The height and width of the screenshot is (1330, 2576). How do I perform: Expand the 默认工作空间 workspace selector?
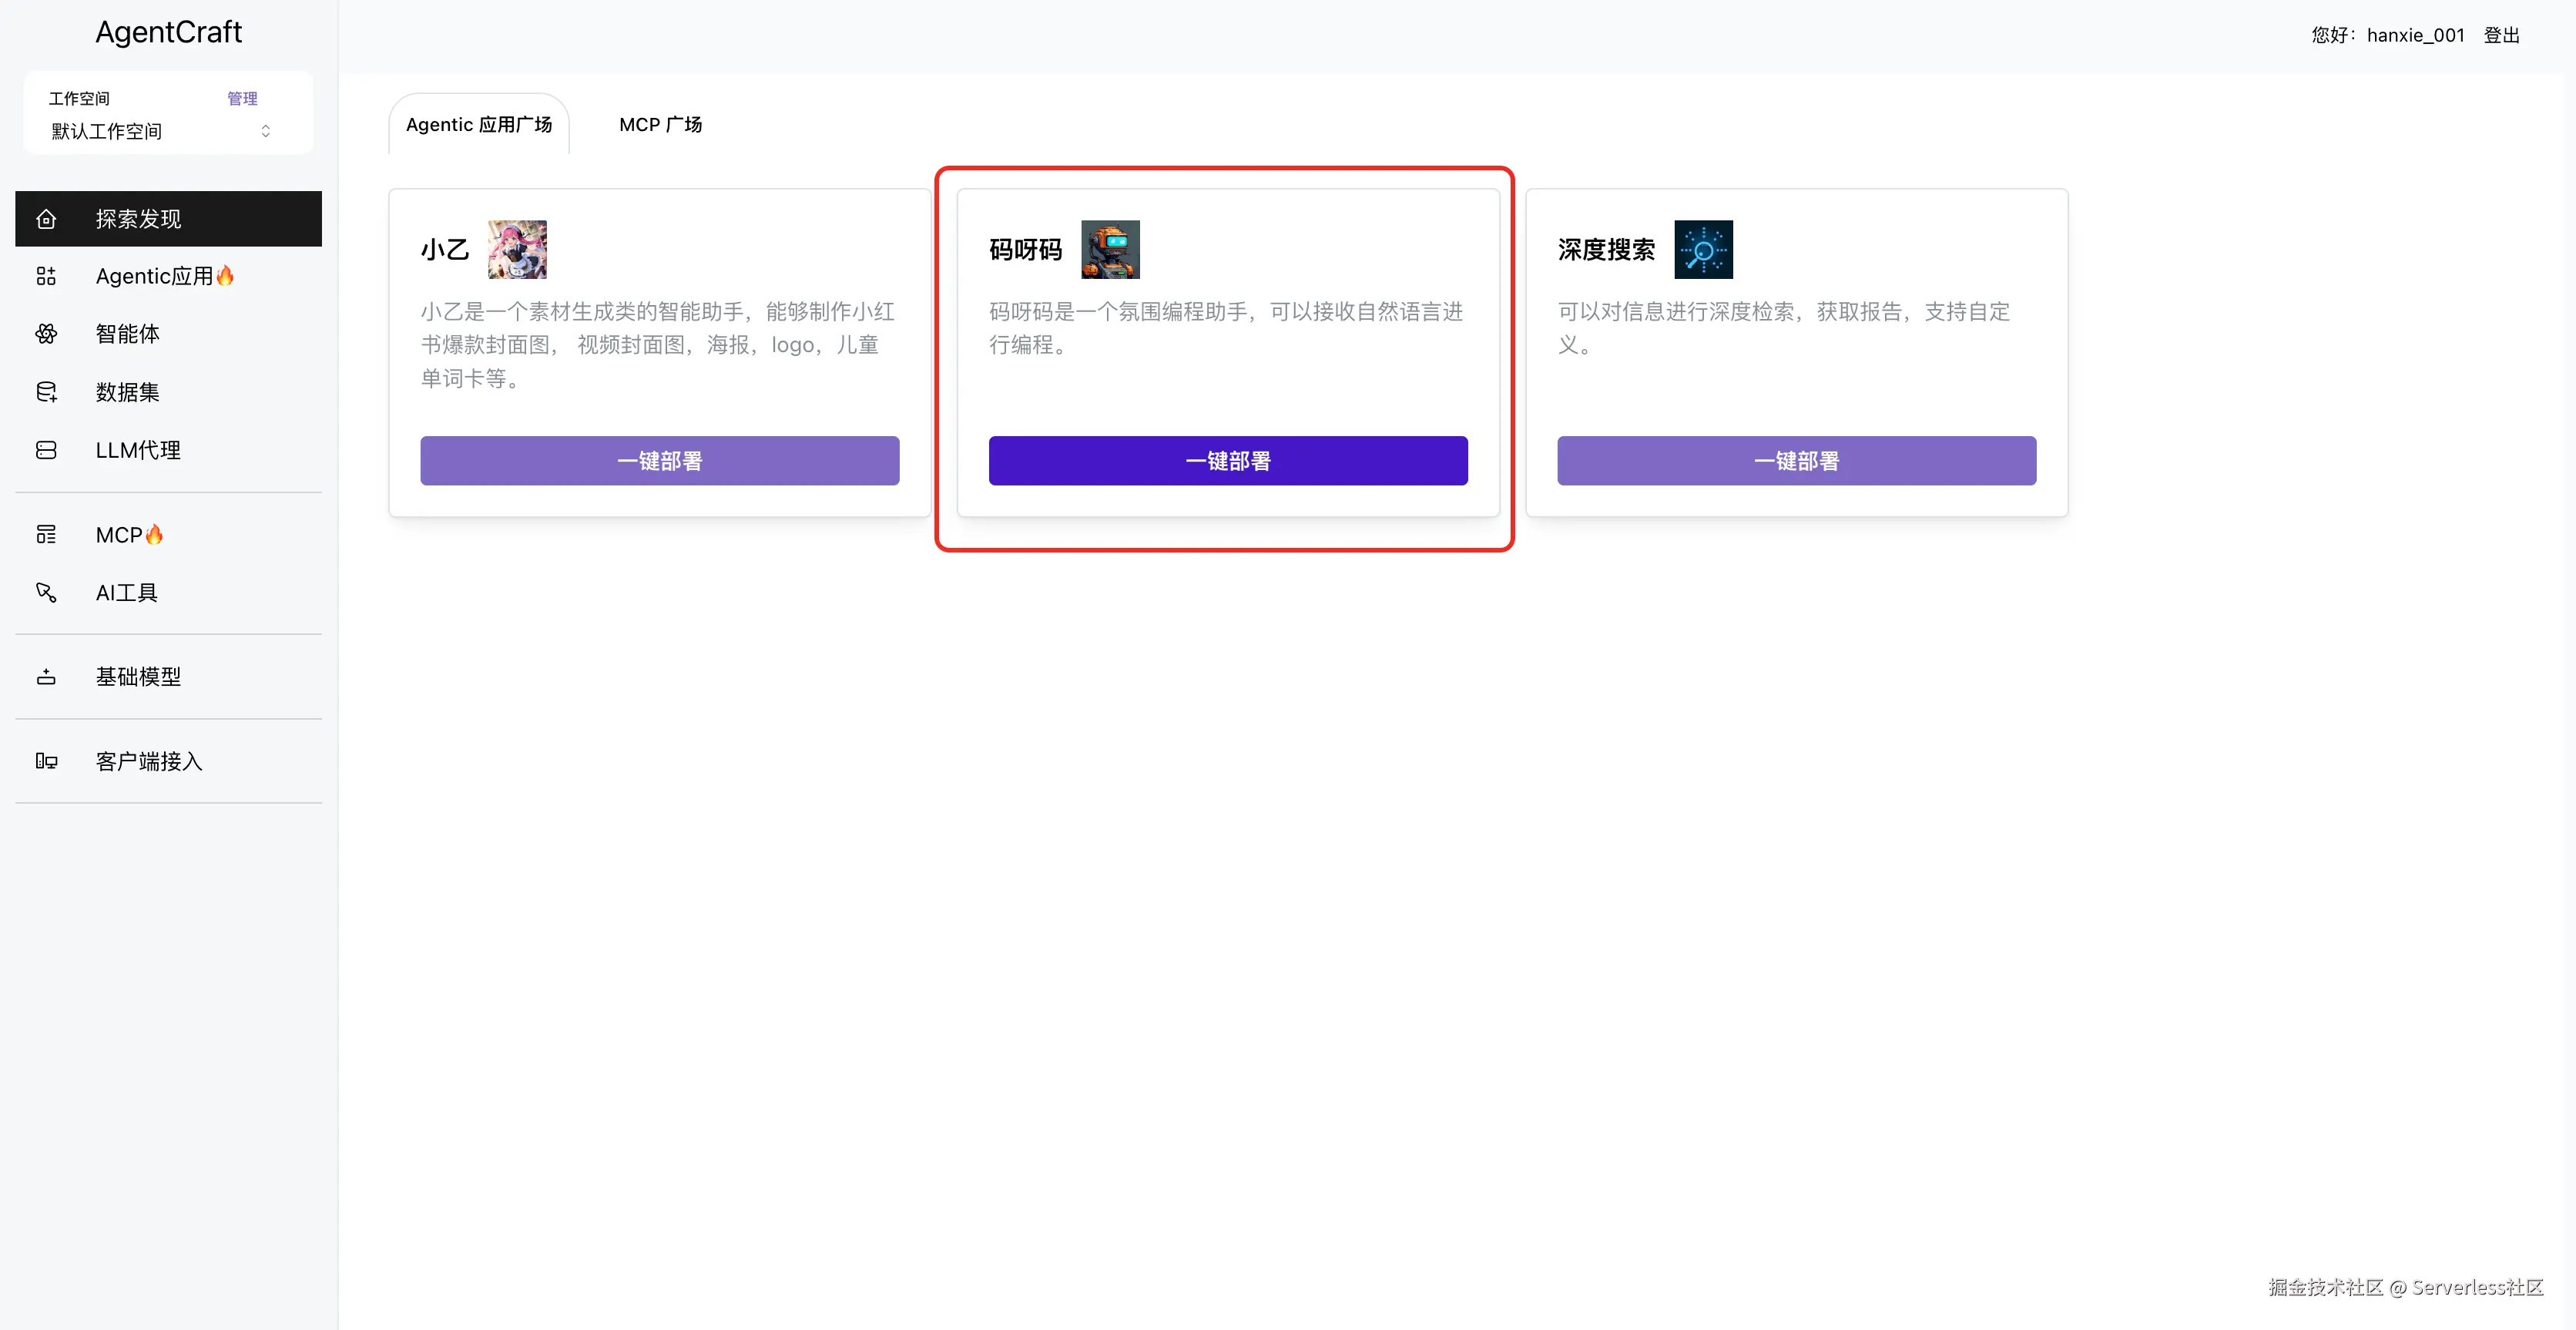[160, 132]
